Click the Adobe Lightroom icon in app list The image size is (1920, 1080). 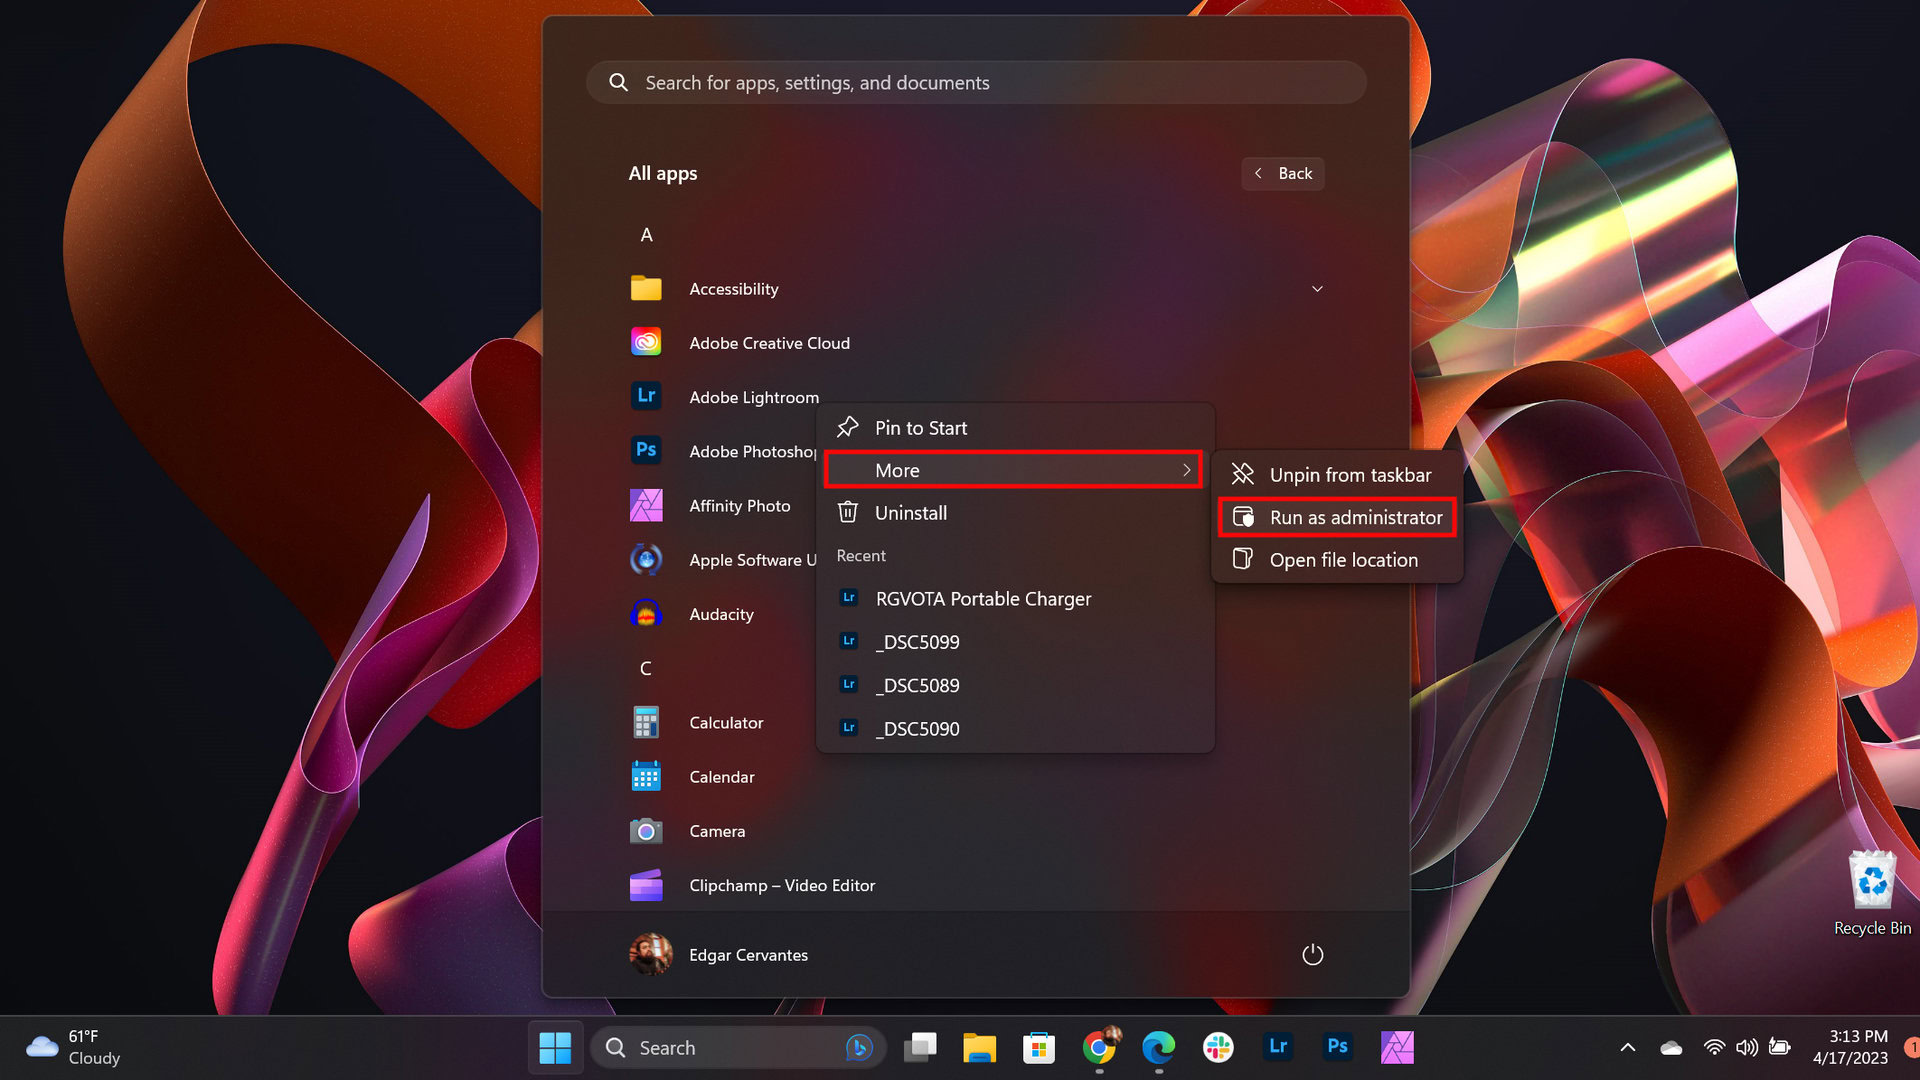646,396
